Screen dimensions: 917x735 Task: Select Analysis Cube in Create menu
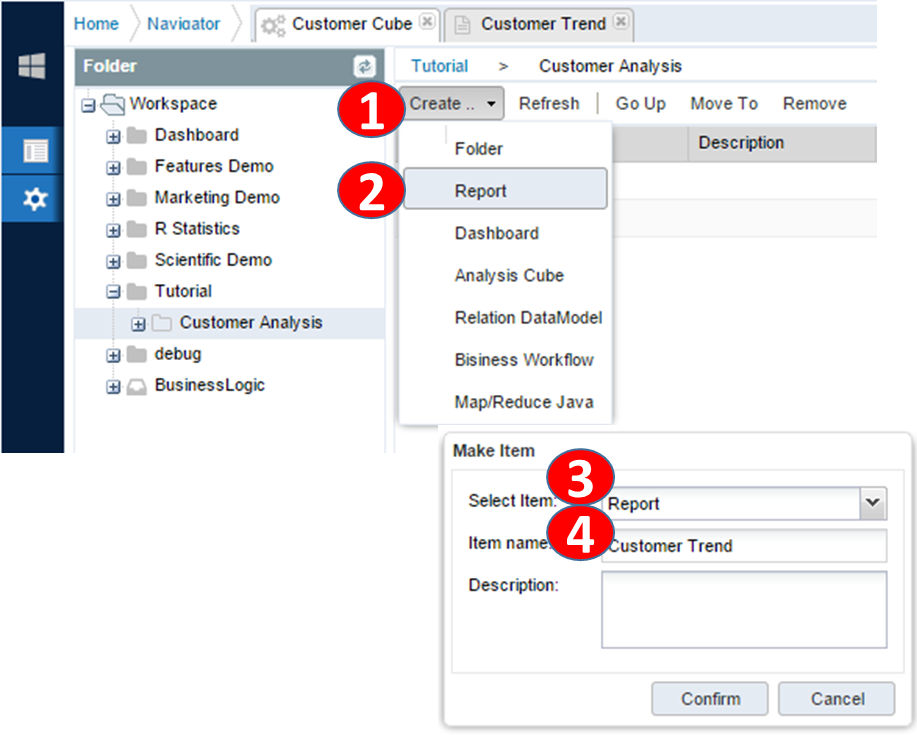[509, 275]
